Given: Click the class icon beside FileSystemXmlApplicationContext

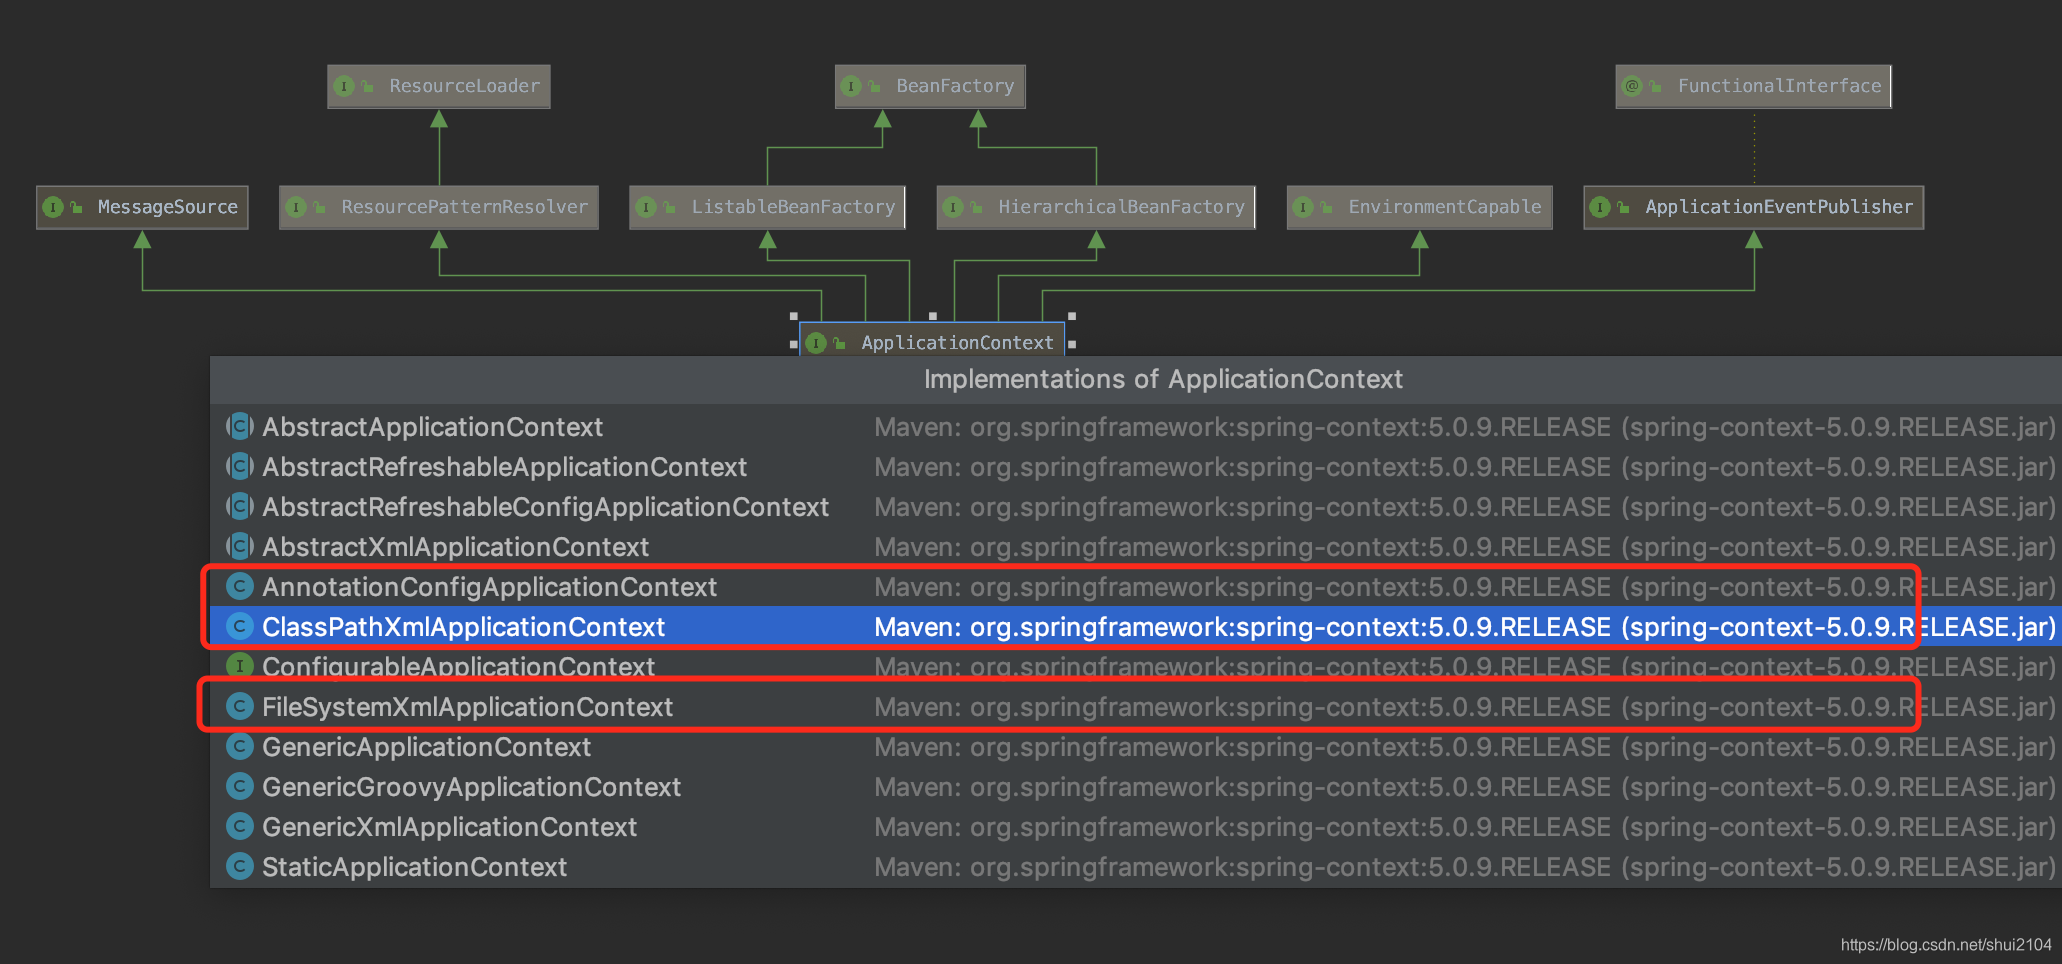Looking at the screenshot, I should pyautogui.click(x=240, y=707).
